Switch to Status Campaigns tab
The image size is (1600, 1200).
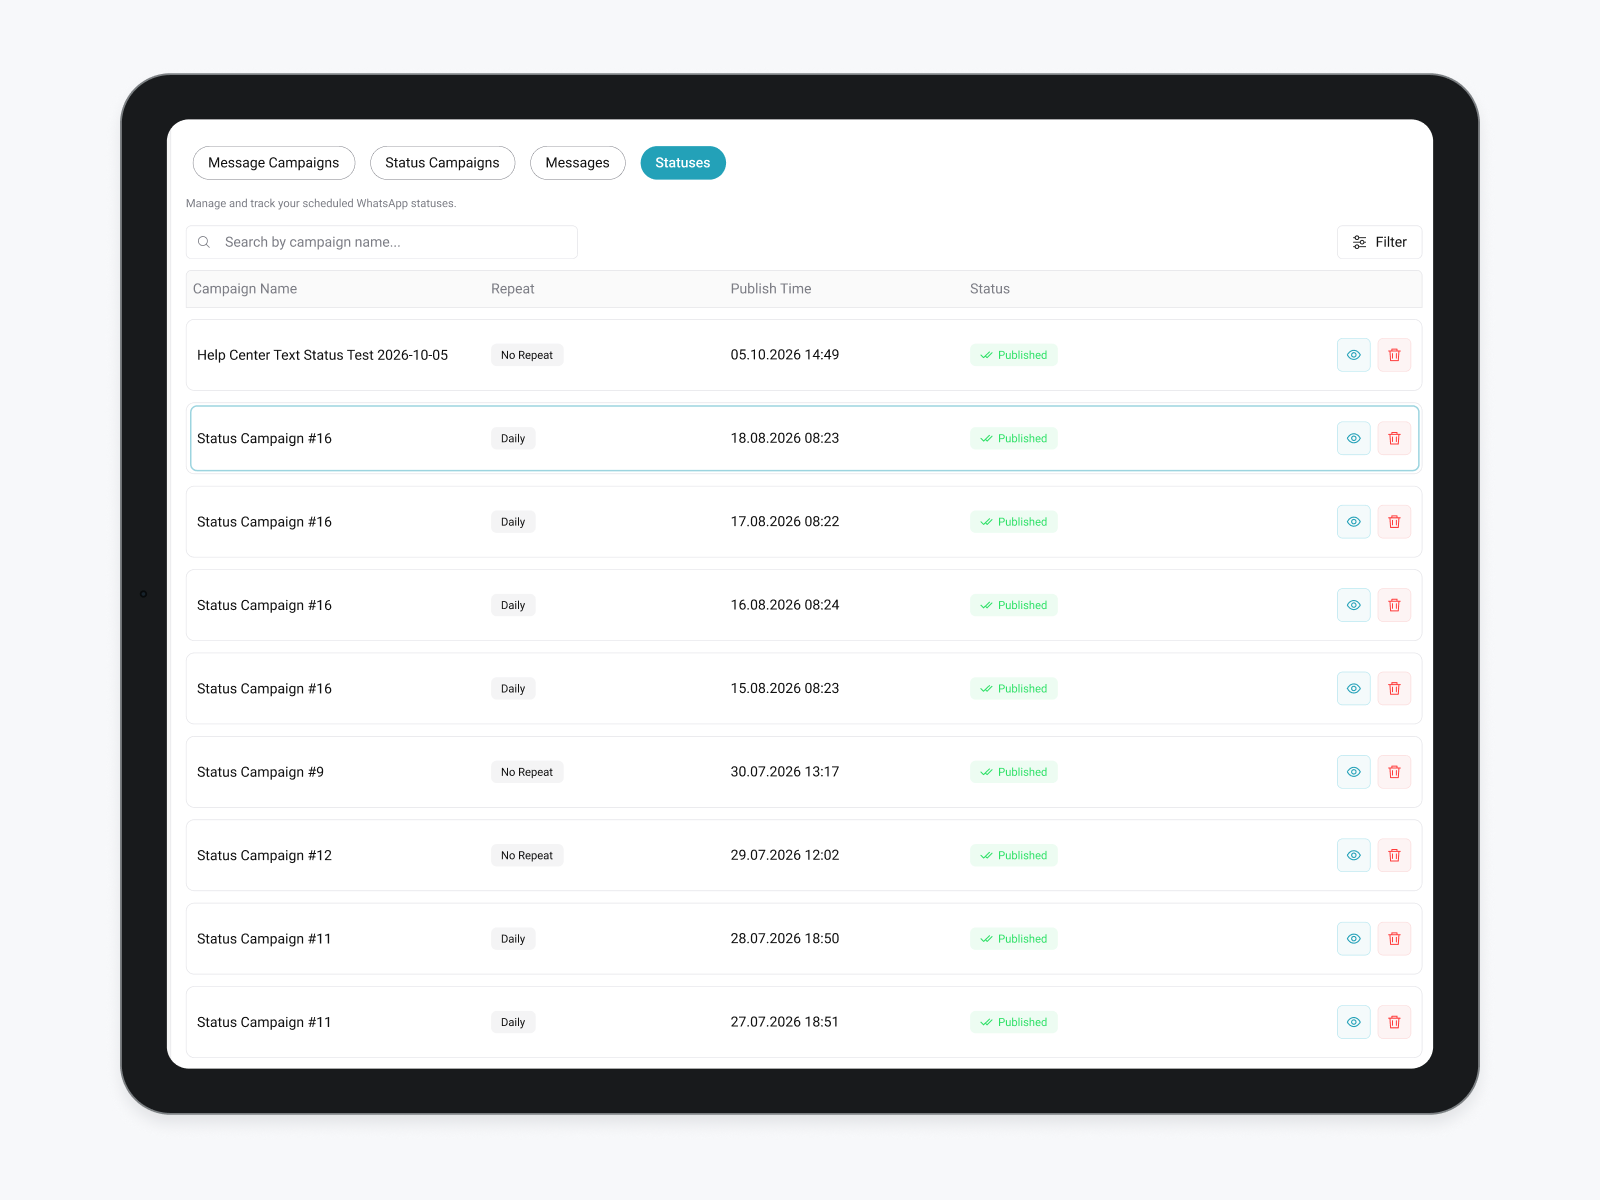(442, 163)
